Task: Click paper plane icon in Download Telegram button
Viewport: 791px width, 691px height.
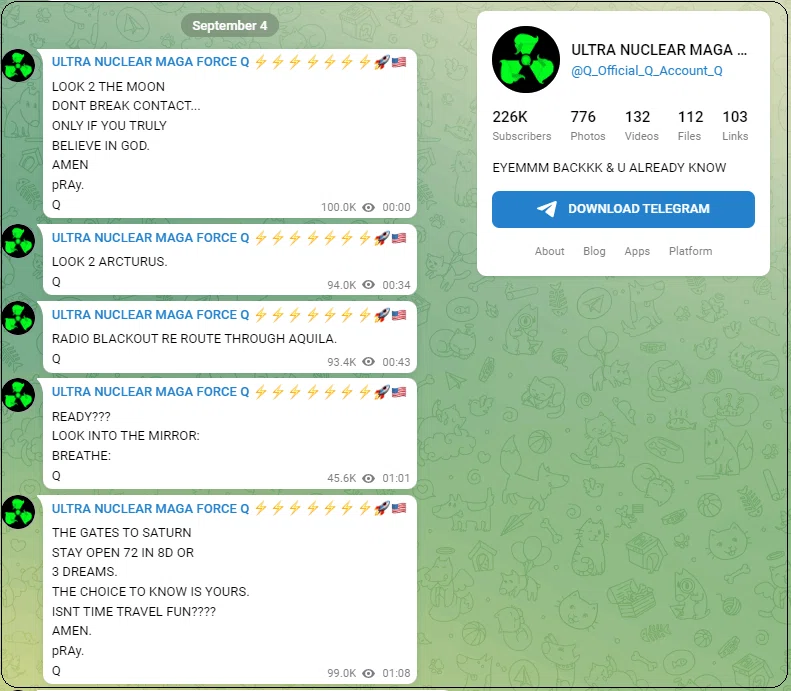Action: click(x=547, y=208)
